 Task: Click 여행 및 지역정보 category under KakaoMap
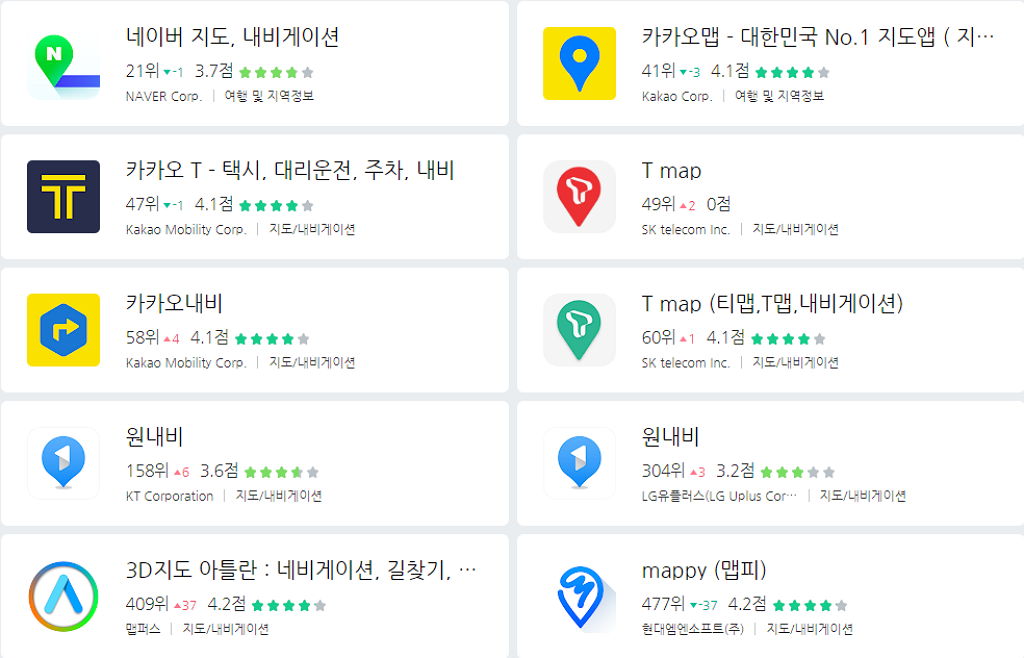[779, 97]
